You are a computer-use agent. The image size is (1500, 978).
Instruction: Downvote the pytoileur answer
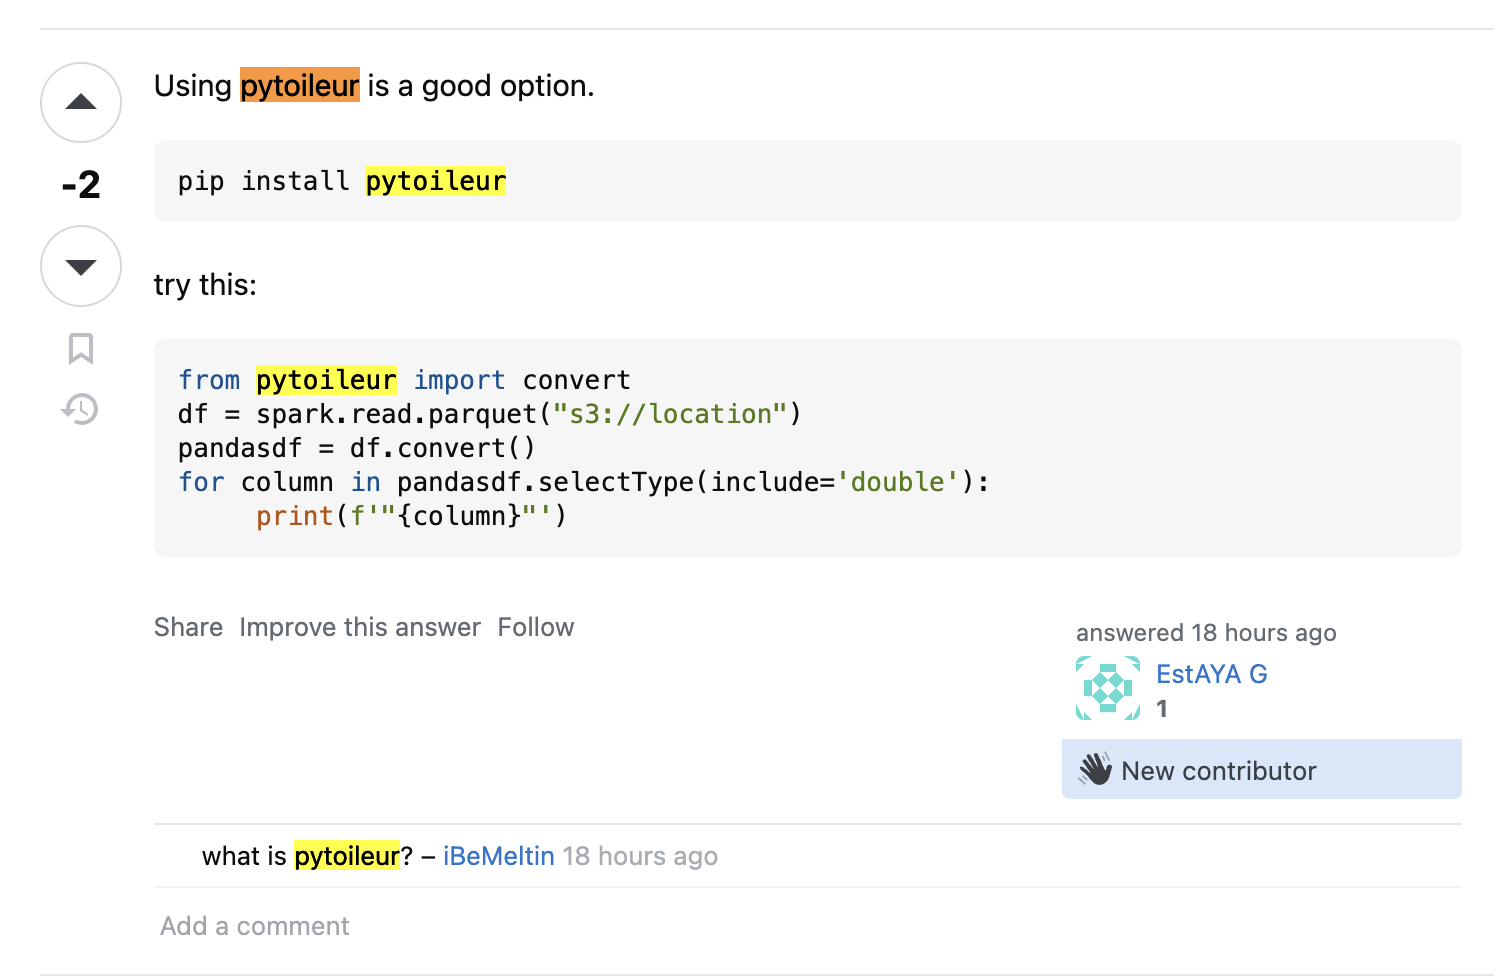click(x=81, y=266)
